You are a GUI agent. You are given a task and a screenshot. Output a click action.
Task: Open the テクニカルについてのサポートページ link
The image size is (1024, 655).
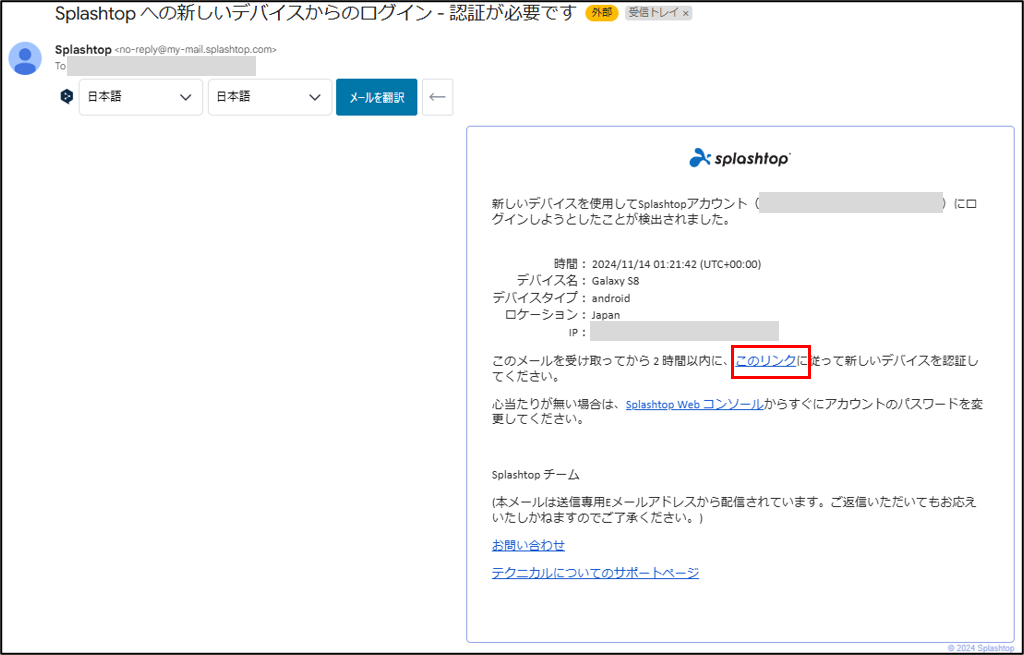click(595, 573)
